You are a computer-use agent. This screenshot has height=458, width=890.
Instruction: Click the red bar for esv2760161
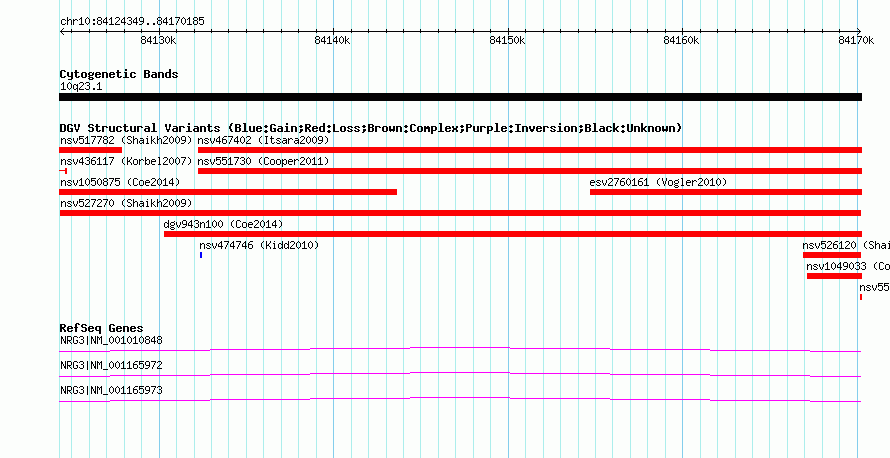point(726,192)
